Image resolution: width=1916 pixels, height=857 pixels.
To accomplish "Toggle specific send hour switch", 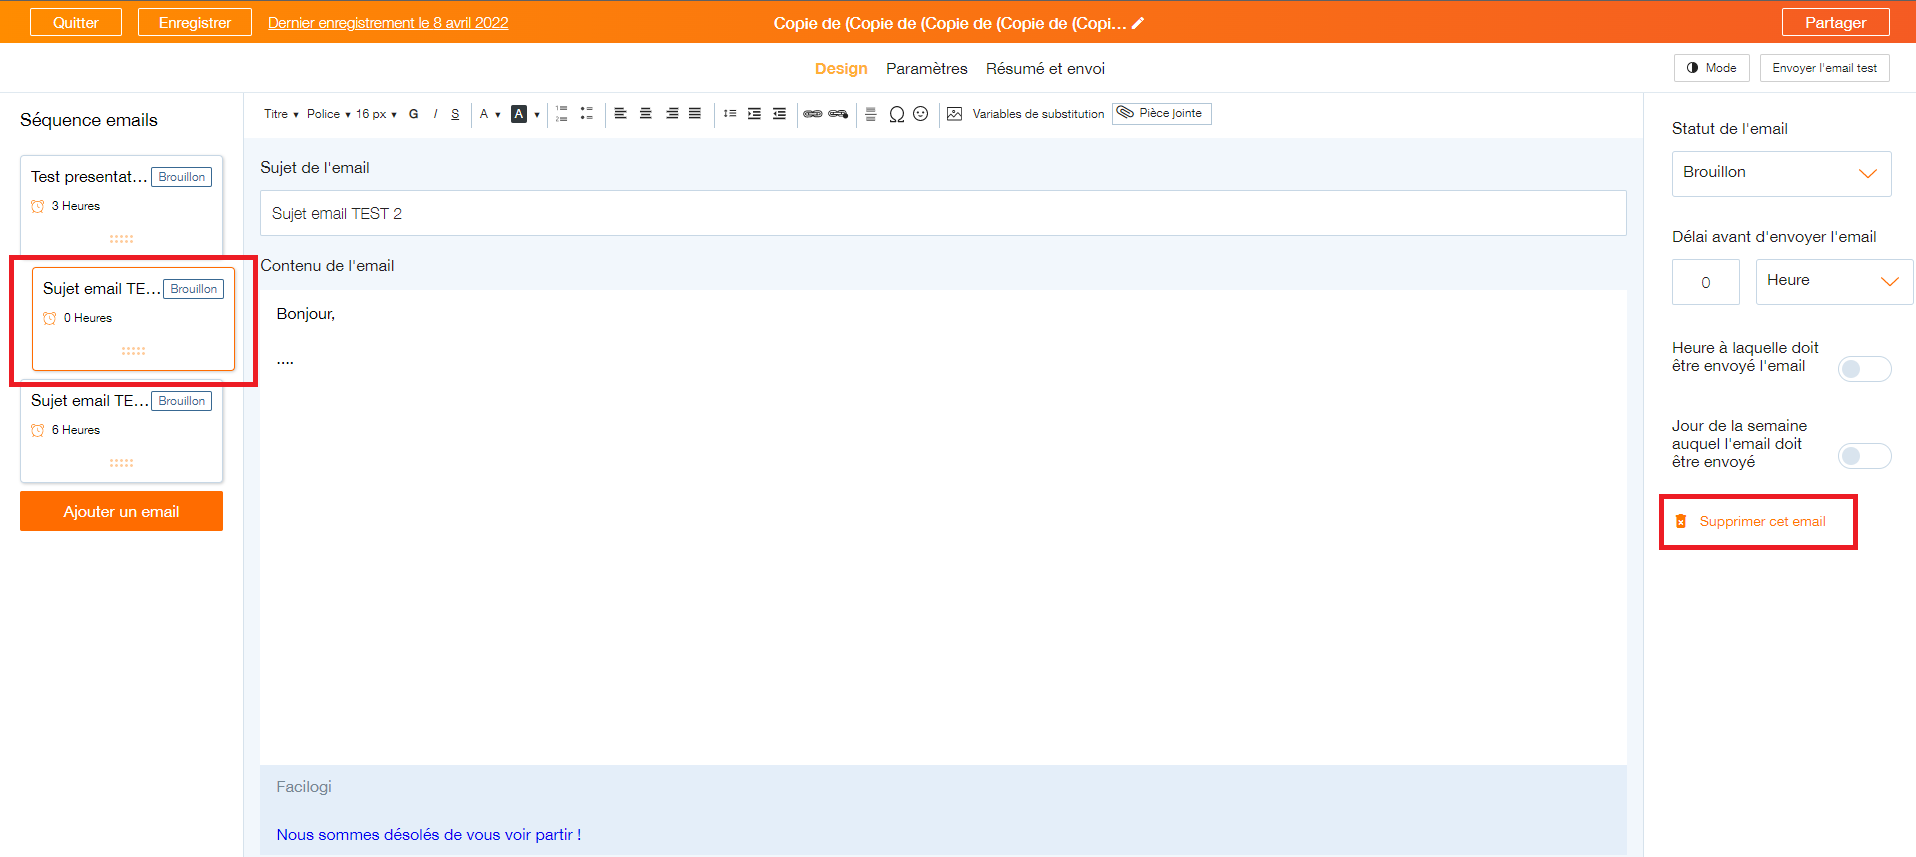I will tap(1865, 369).
